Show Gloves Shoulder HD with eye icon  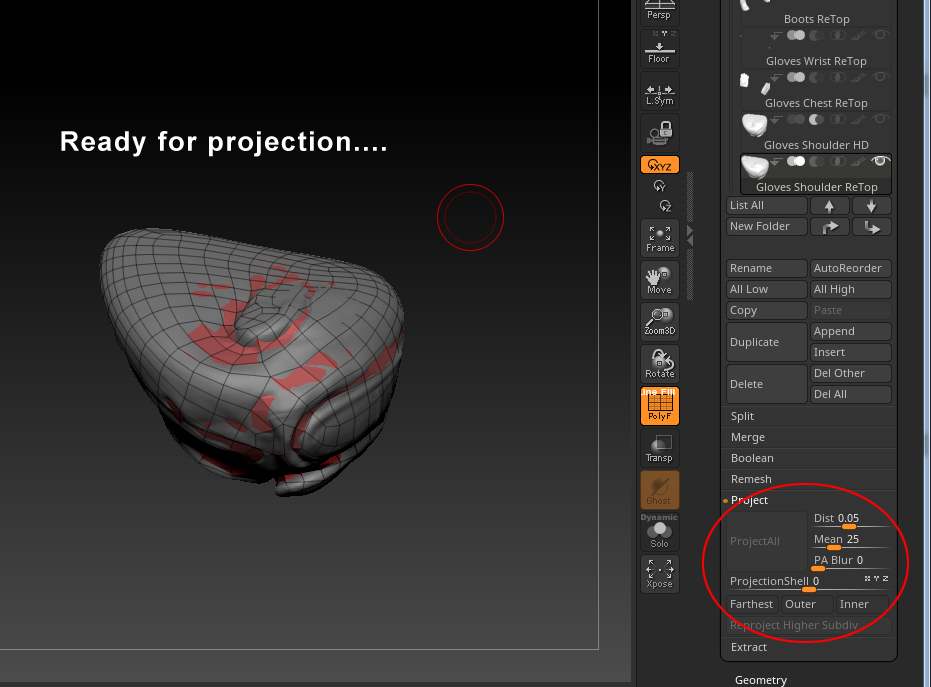coord(880,119)
